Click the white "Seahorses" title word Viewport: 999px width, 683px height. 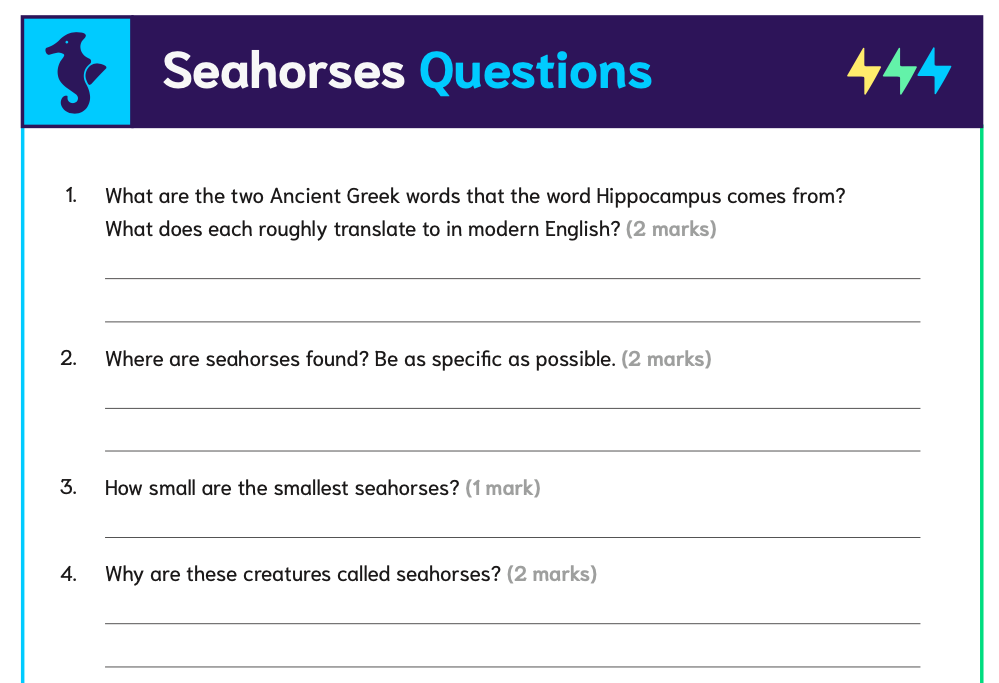(283, 71)
